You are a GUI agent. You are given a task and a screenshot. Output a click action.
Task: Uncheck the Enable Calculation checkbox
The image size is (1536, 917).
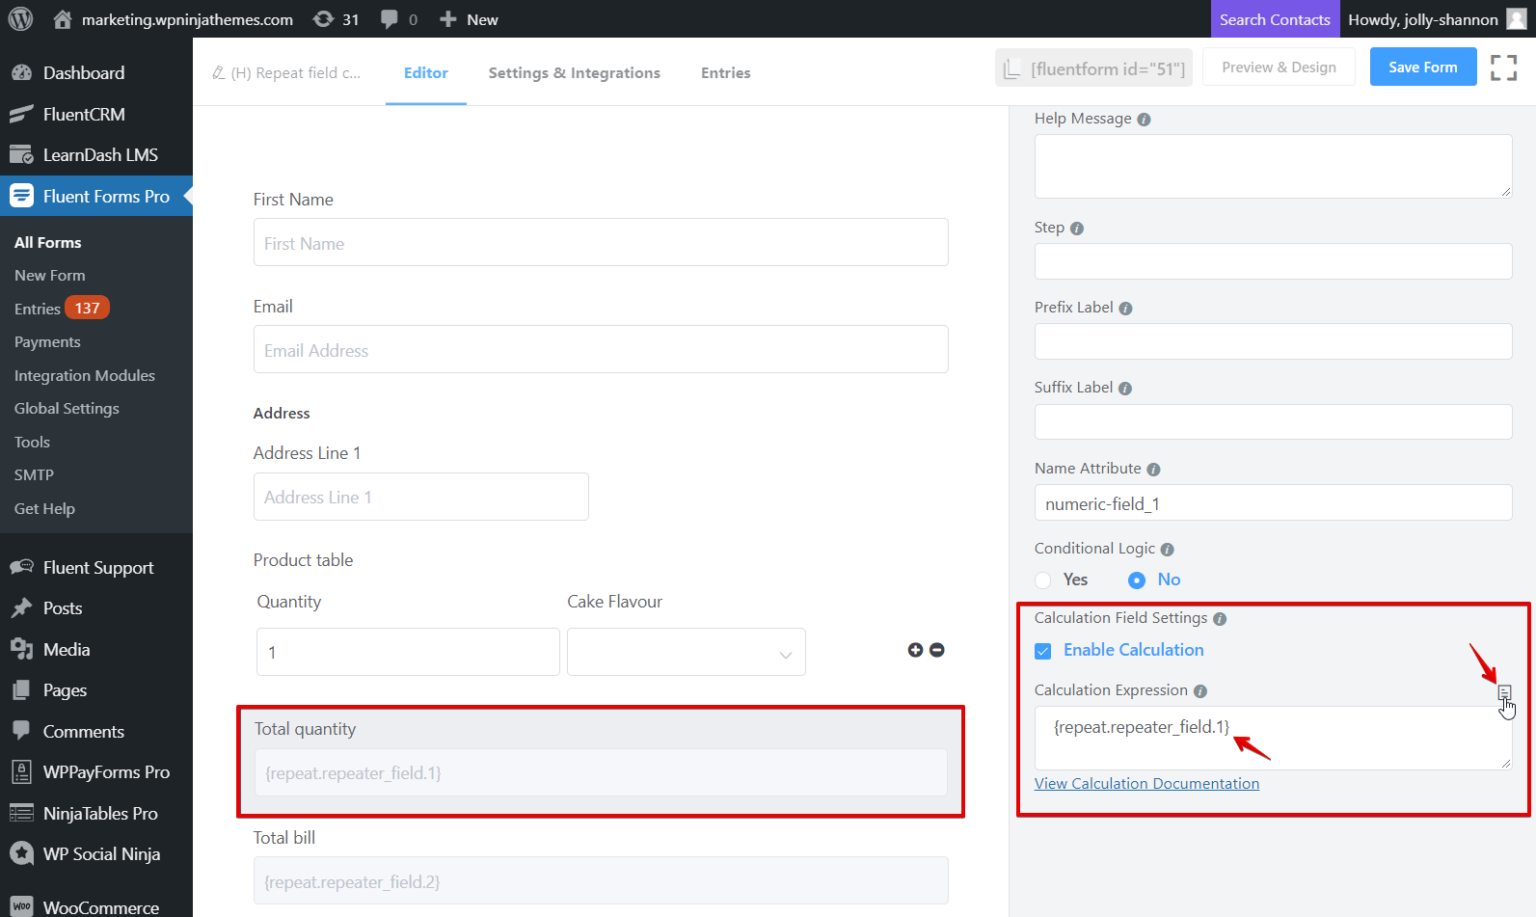point(1043,651)
